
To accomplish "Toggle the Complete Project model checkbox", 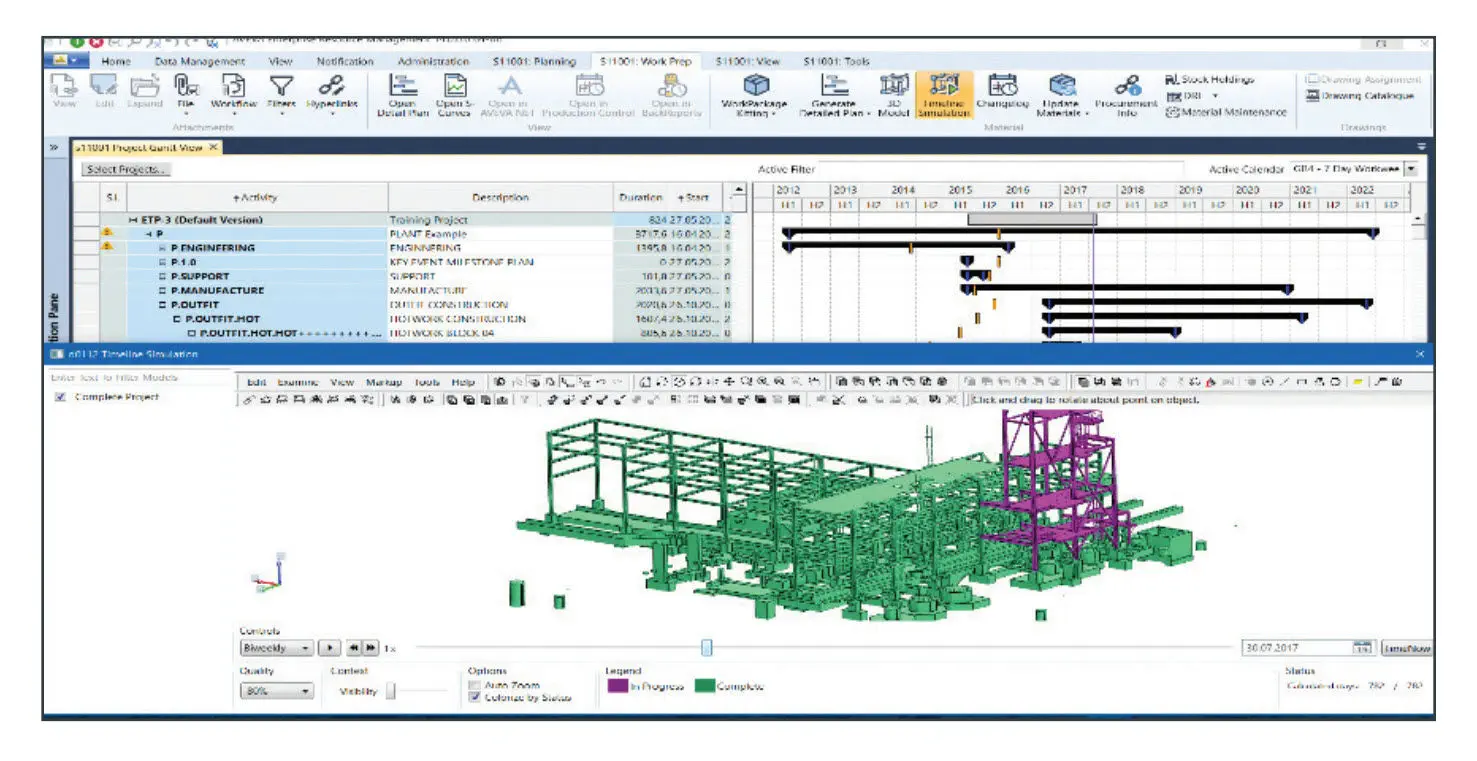I will coord(61,397).
